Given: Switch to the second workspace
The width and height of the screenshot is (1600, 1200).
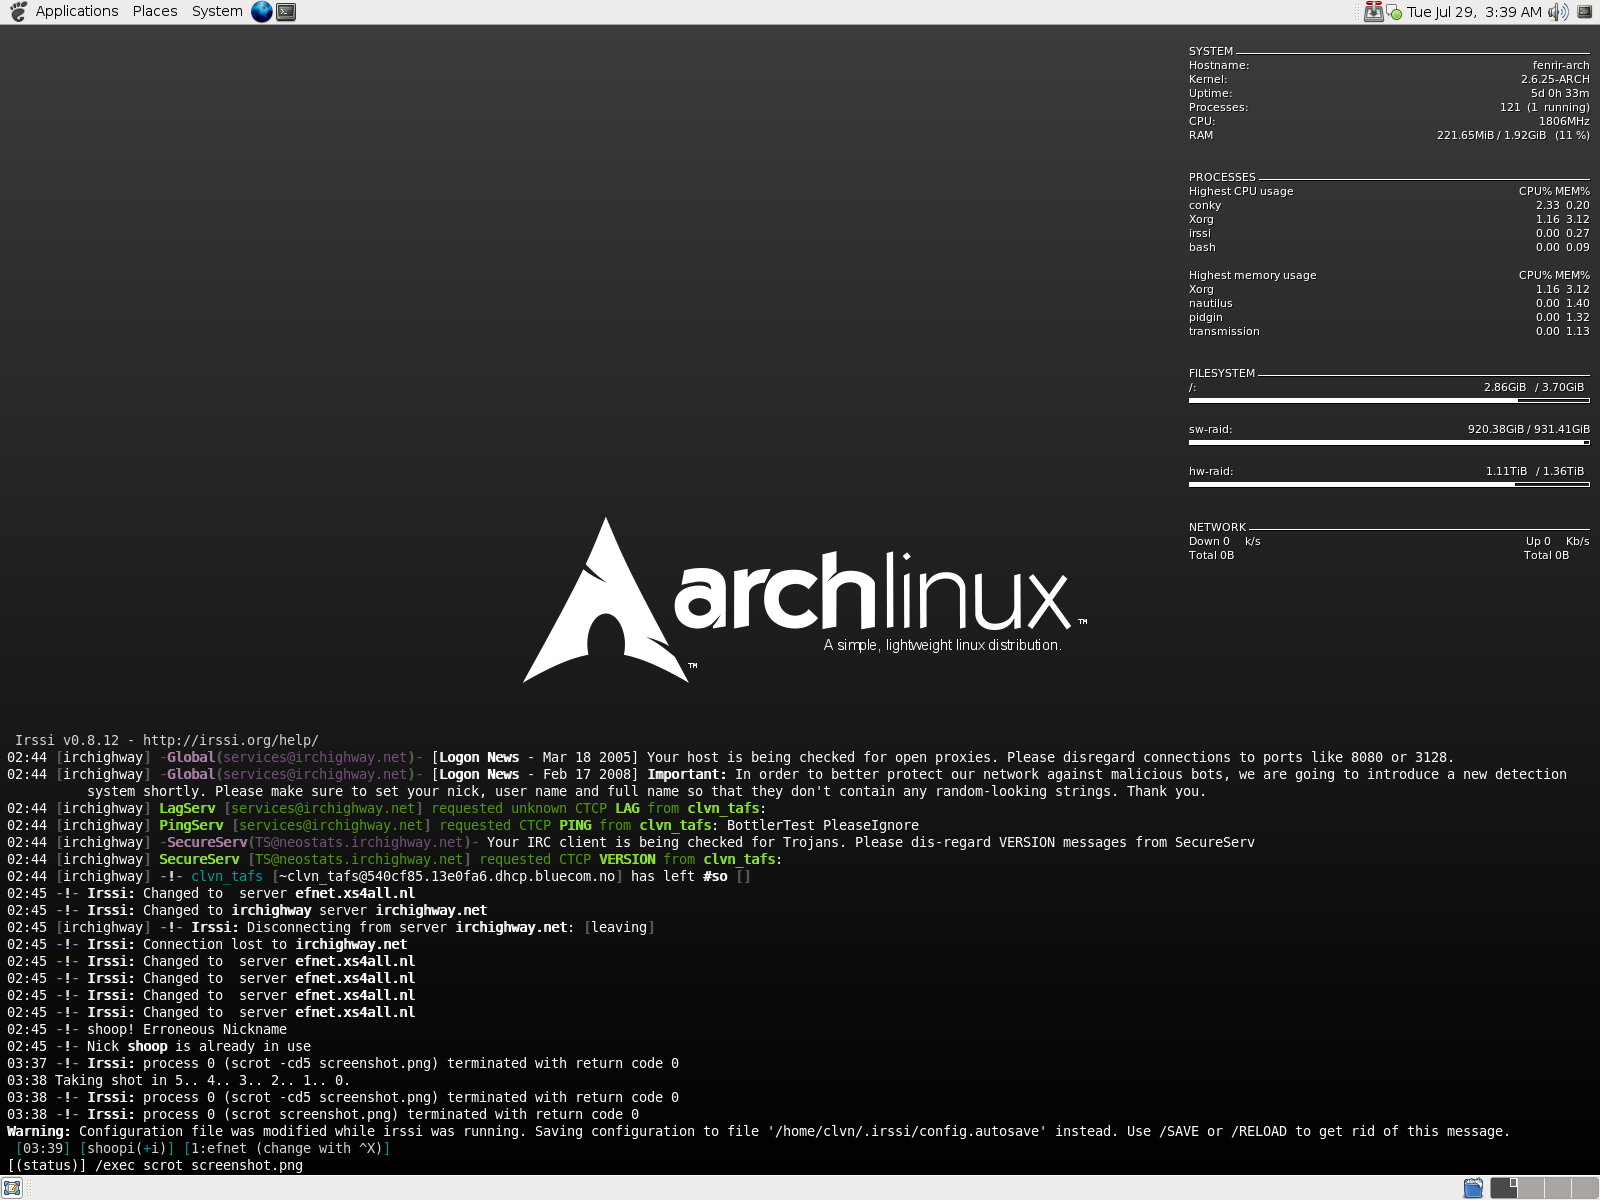Looking at the screenshot, I should [x=1531, y=1188].
